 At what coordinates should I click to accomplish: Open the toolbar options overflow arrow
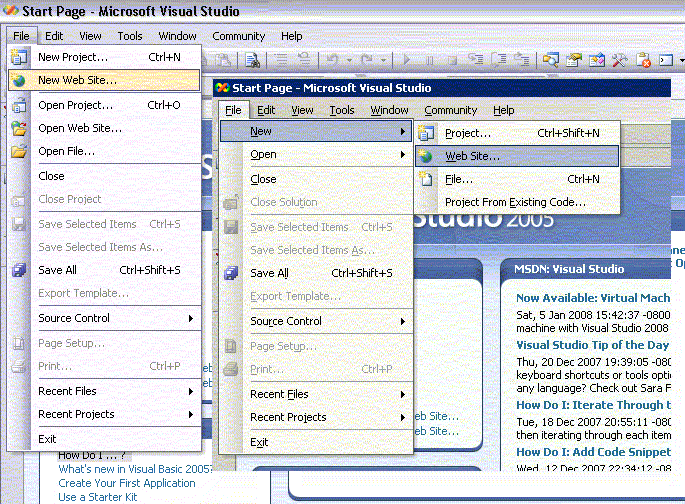pyautogui.click(x=682, y=60)
